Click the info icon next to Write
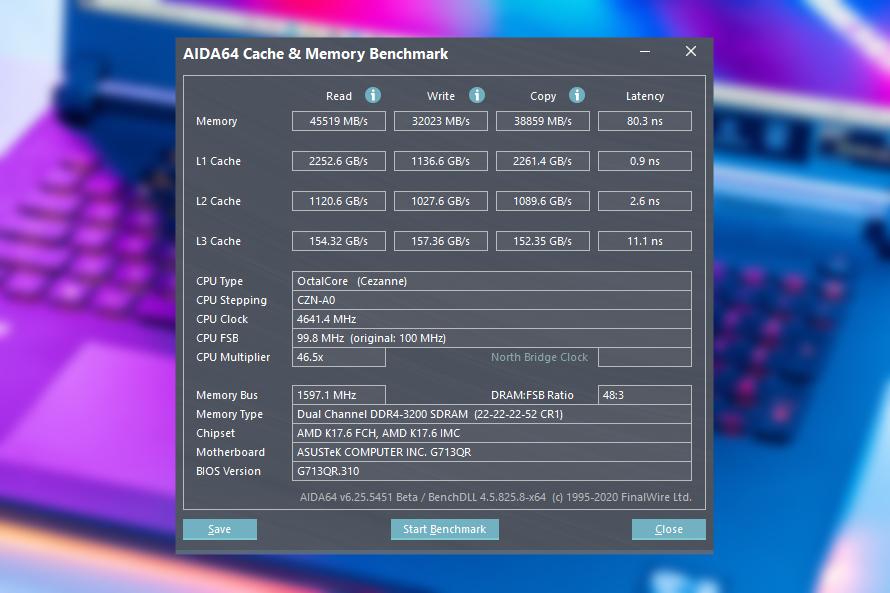This screenshot has height=593, width=890. 476,95
